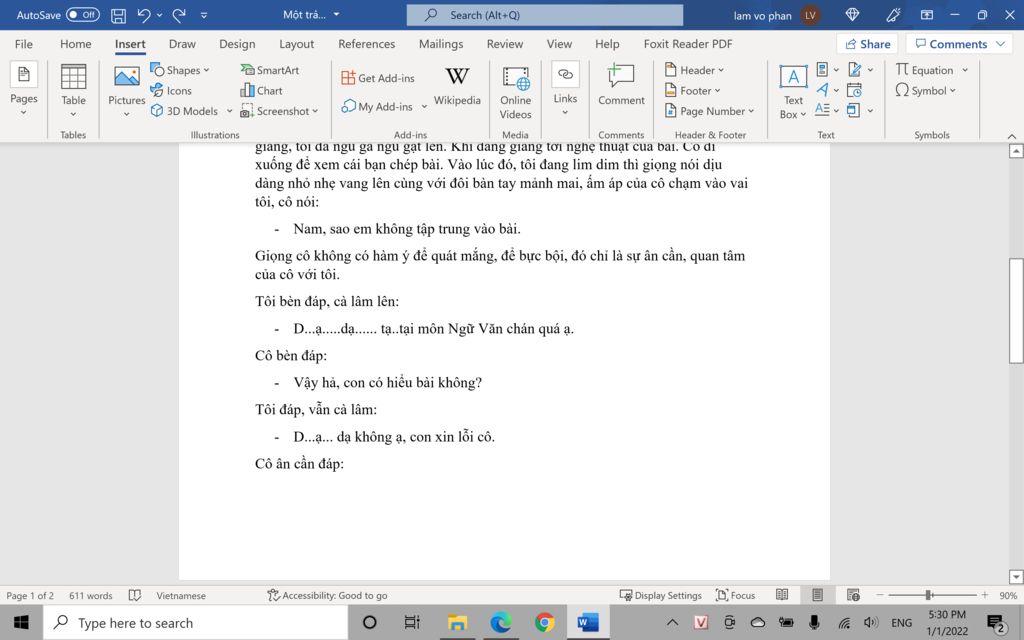Open the Layout tab

point(296,44)
